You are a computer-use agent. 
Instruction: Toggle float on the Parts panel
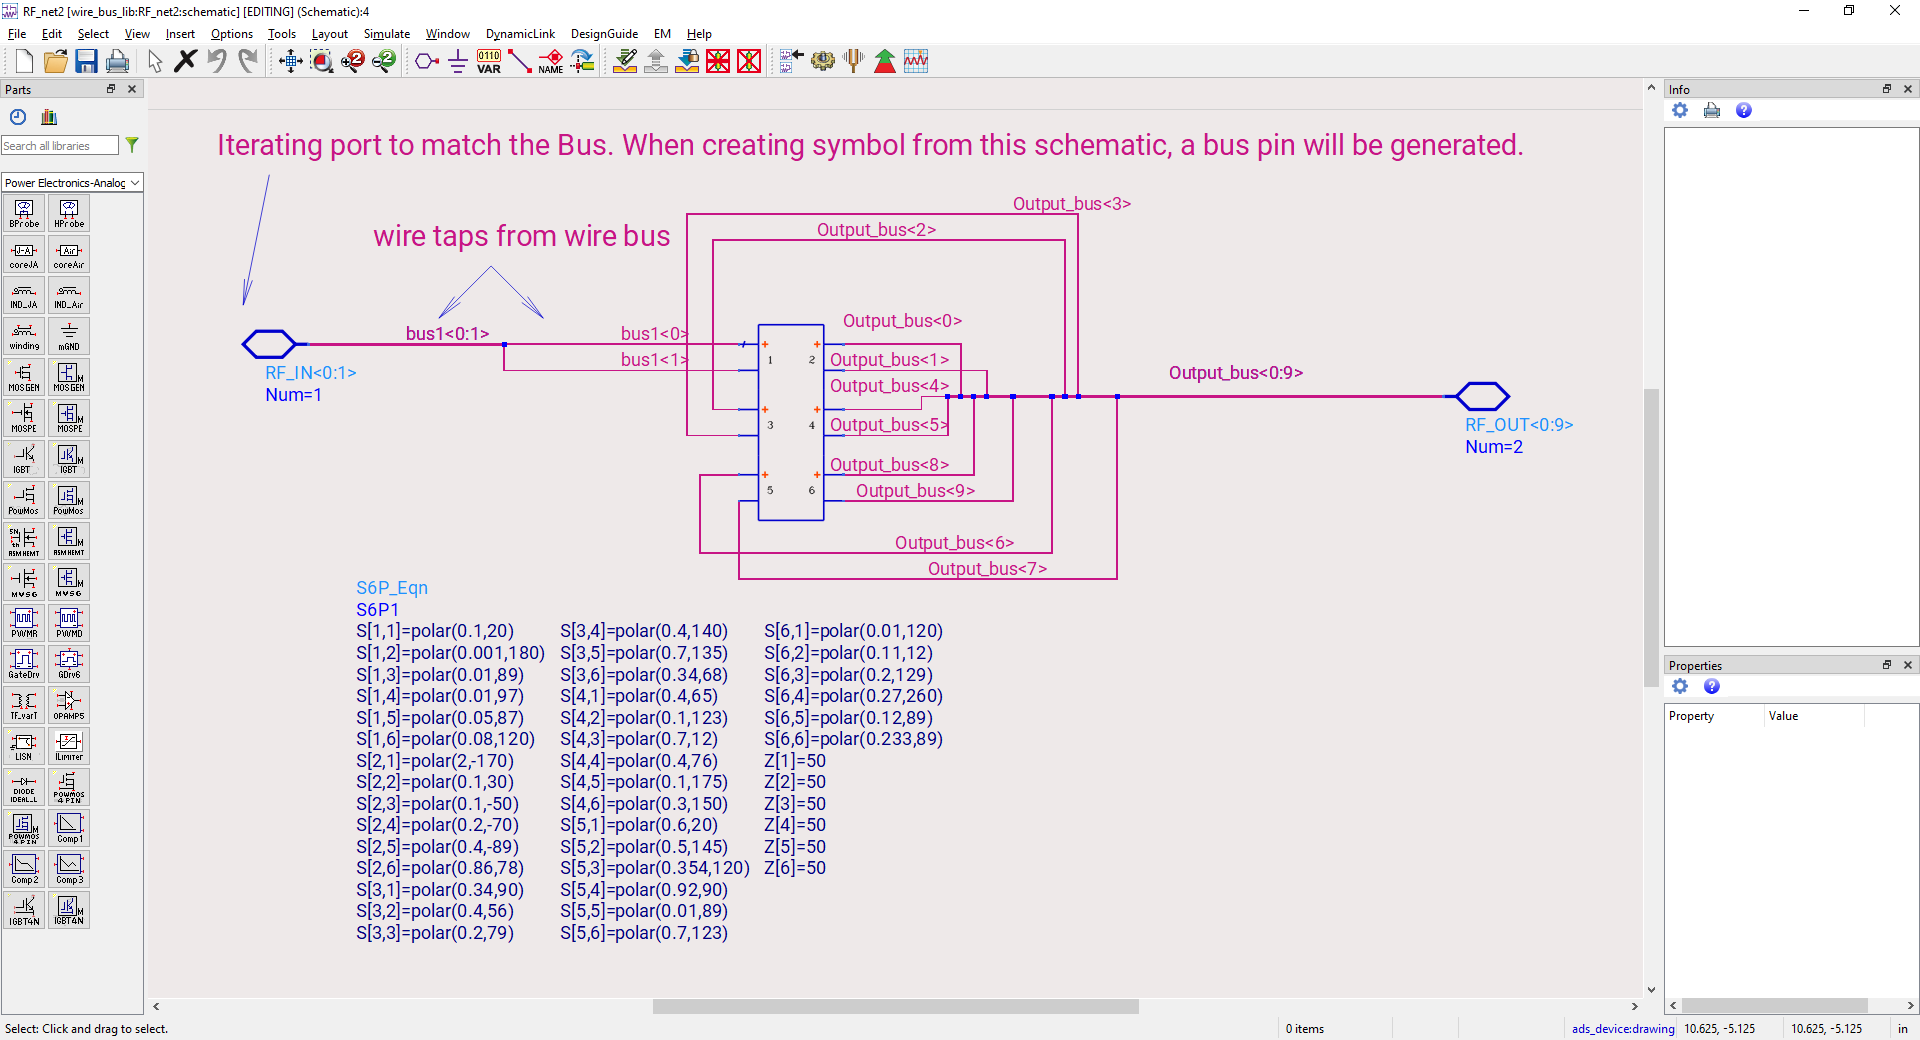pos(111,89)
